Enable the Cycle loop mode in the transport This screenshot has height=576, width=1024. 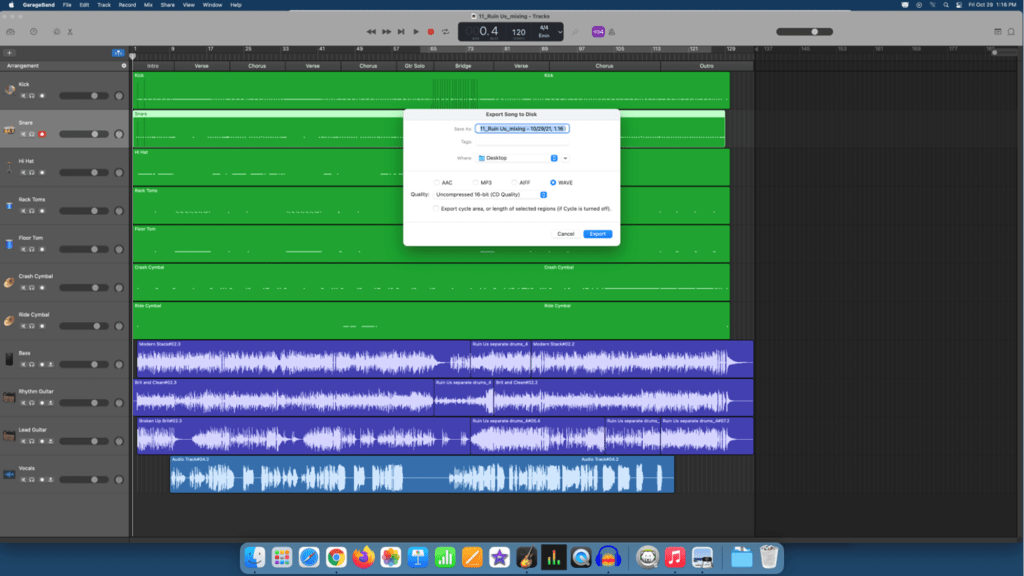[445, 31]
